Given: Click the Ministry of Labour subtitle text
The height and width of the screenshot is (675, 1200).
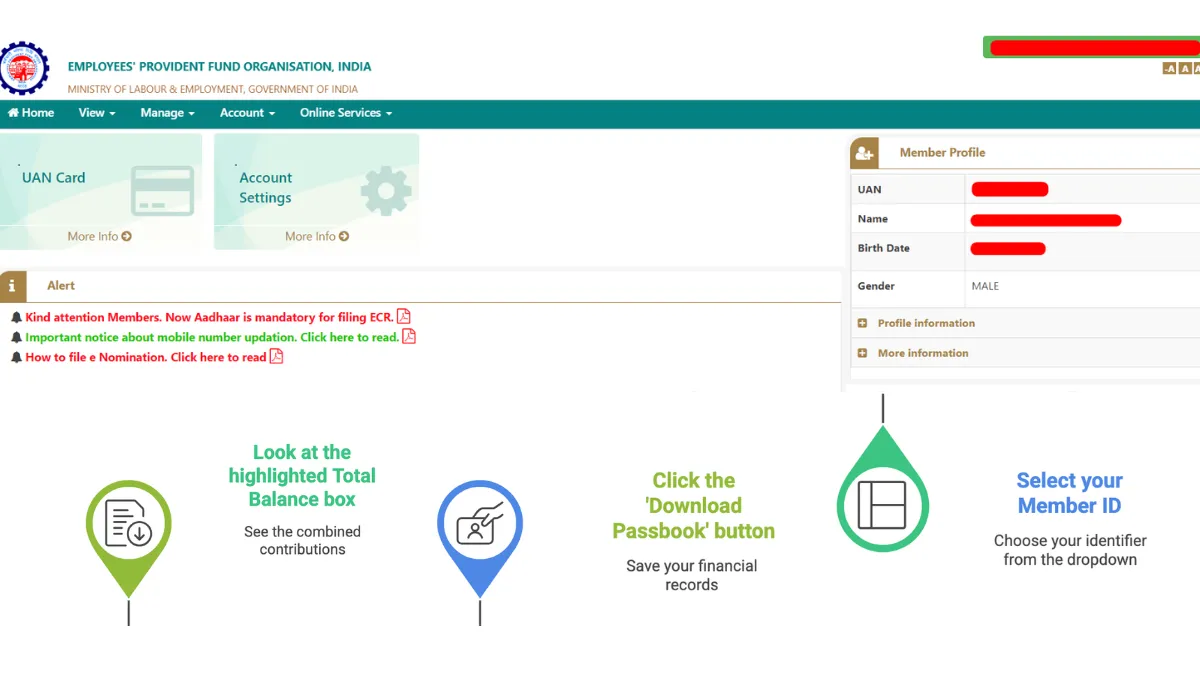Looking at the screenshot, I should 212,89.
